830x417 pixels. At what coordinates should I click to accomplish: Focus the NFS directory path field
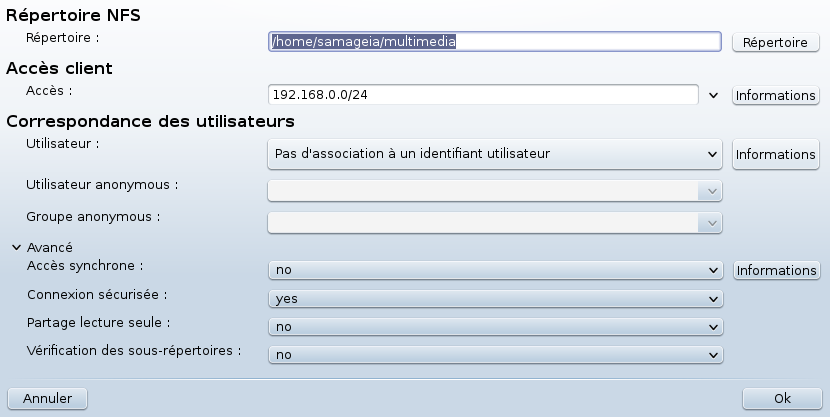tap(494, 41)
